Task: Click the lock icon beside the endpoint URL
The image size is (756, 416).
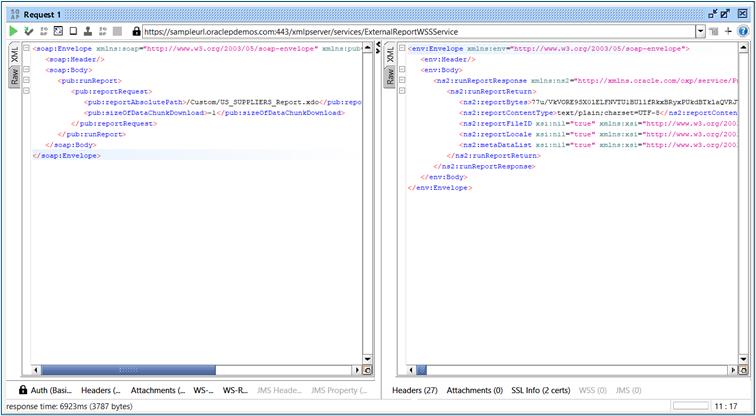Action: click(136, 31)
